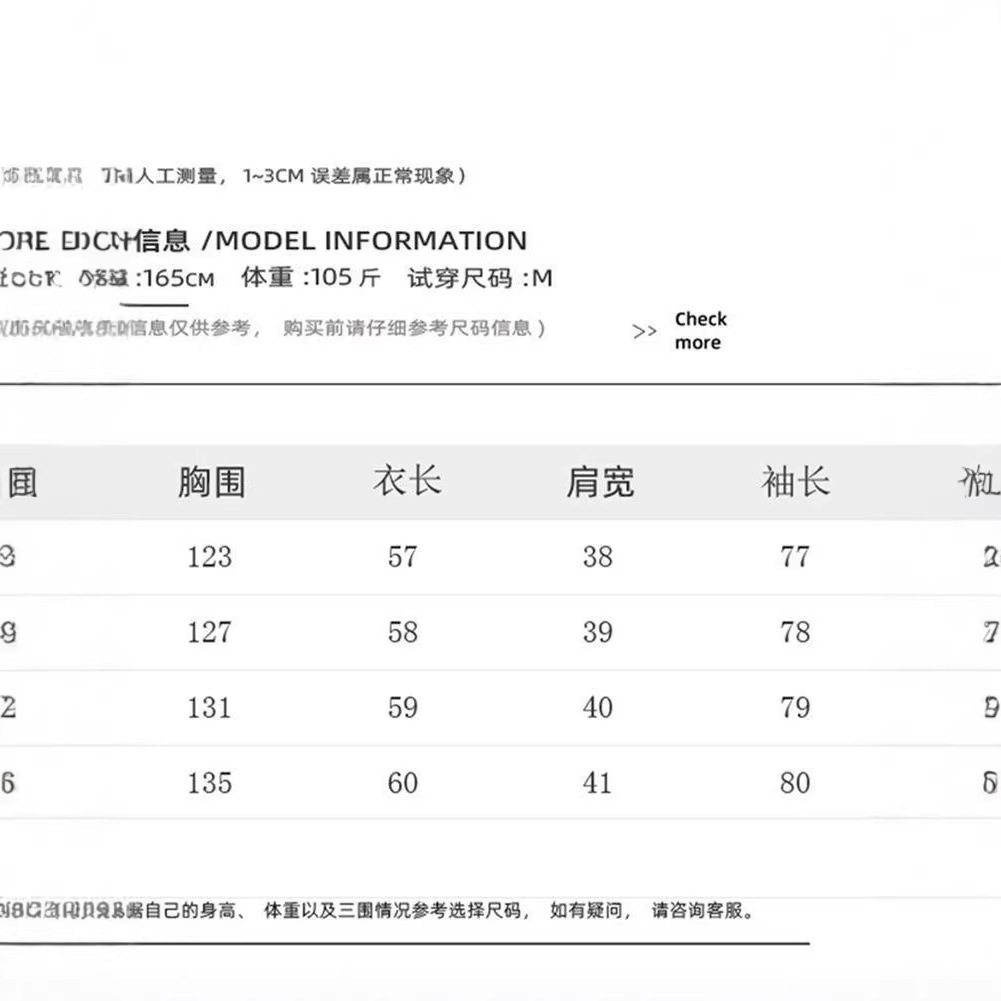Click the 如有疑问 请咨询客服 footer text

652,910
